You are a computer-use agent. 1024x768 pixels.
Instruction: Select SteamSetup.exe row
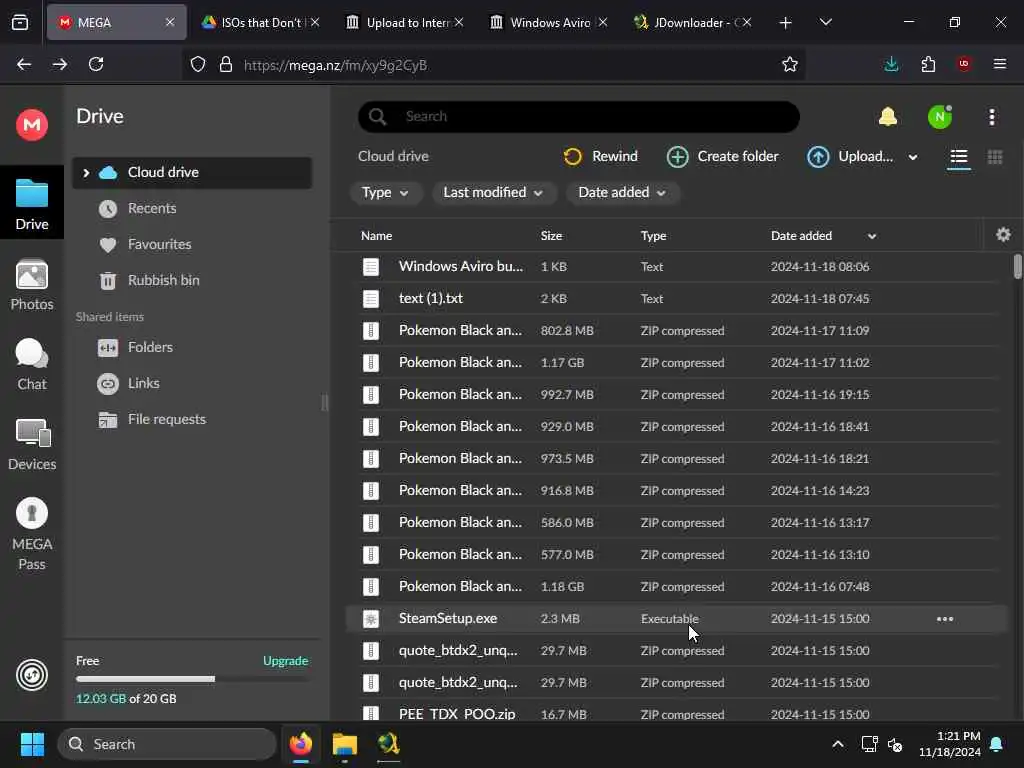tap(676, 618)
